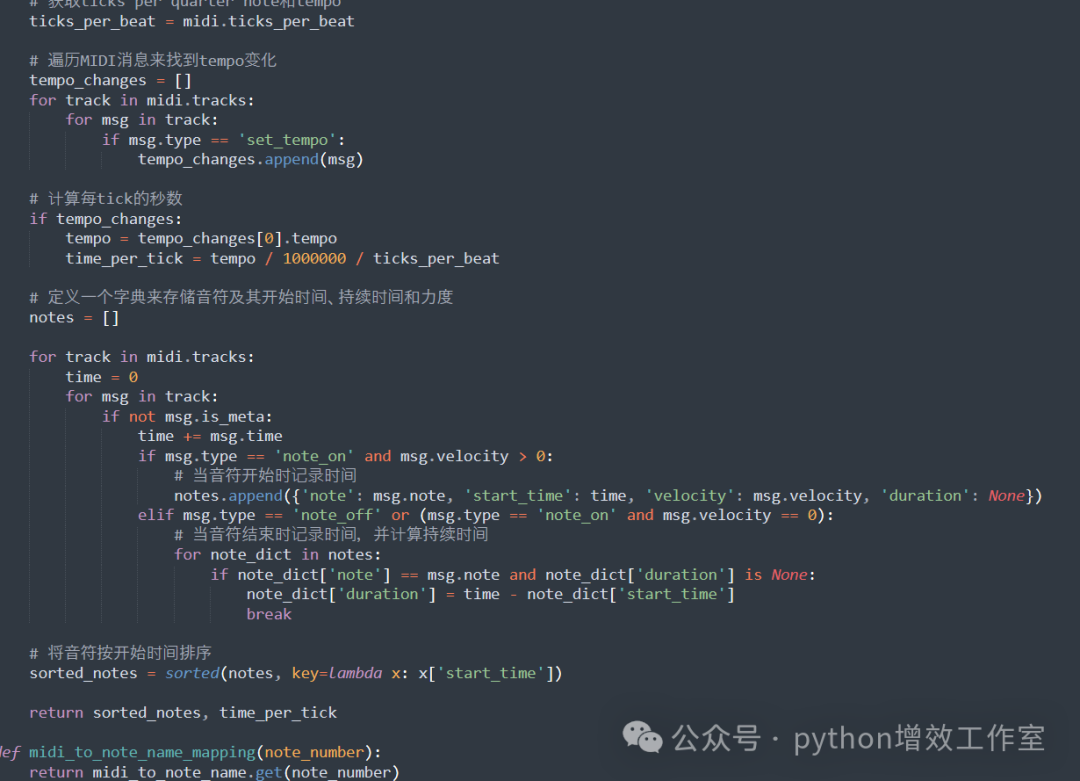Click the line 'tempo = tempo_changes[0].tempo'
Image resolution: width=1080 pixels, height=781 pixels.
click(201, 238)
